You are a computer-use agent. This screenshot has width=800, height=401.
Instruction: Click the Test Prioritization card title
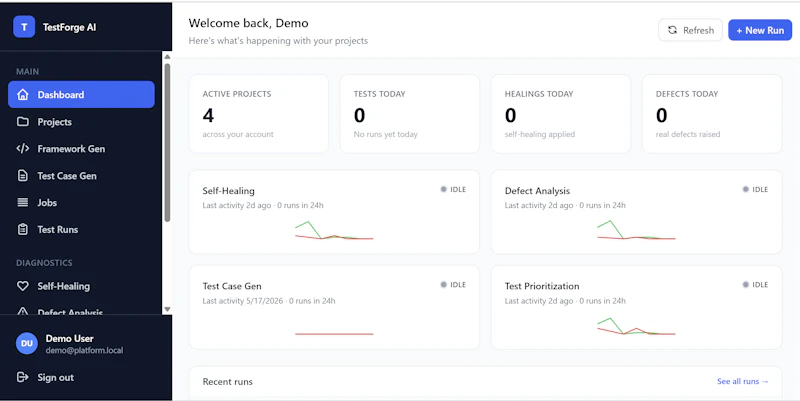(542, 286)
